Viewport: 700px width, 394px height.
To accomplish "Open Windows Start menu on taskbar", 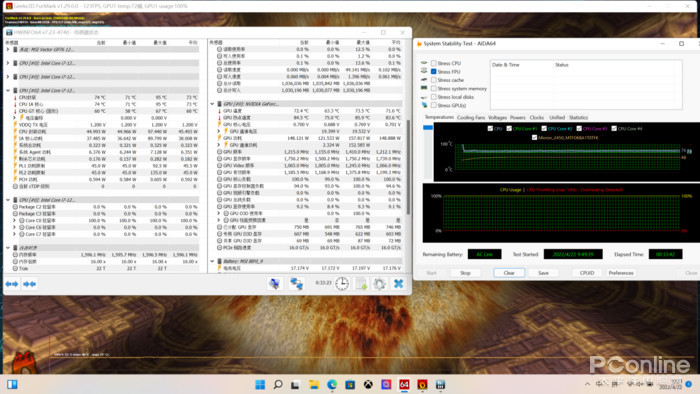I will (x=260, y=384).
